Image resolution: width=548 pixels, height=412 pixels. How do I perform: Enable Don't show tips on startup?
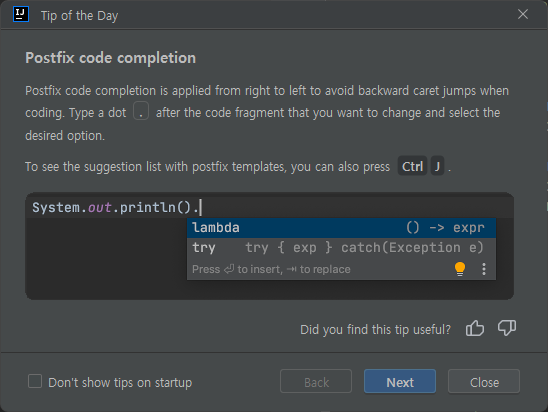[35, 381]
